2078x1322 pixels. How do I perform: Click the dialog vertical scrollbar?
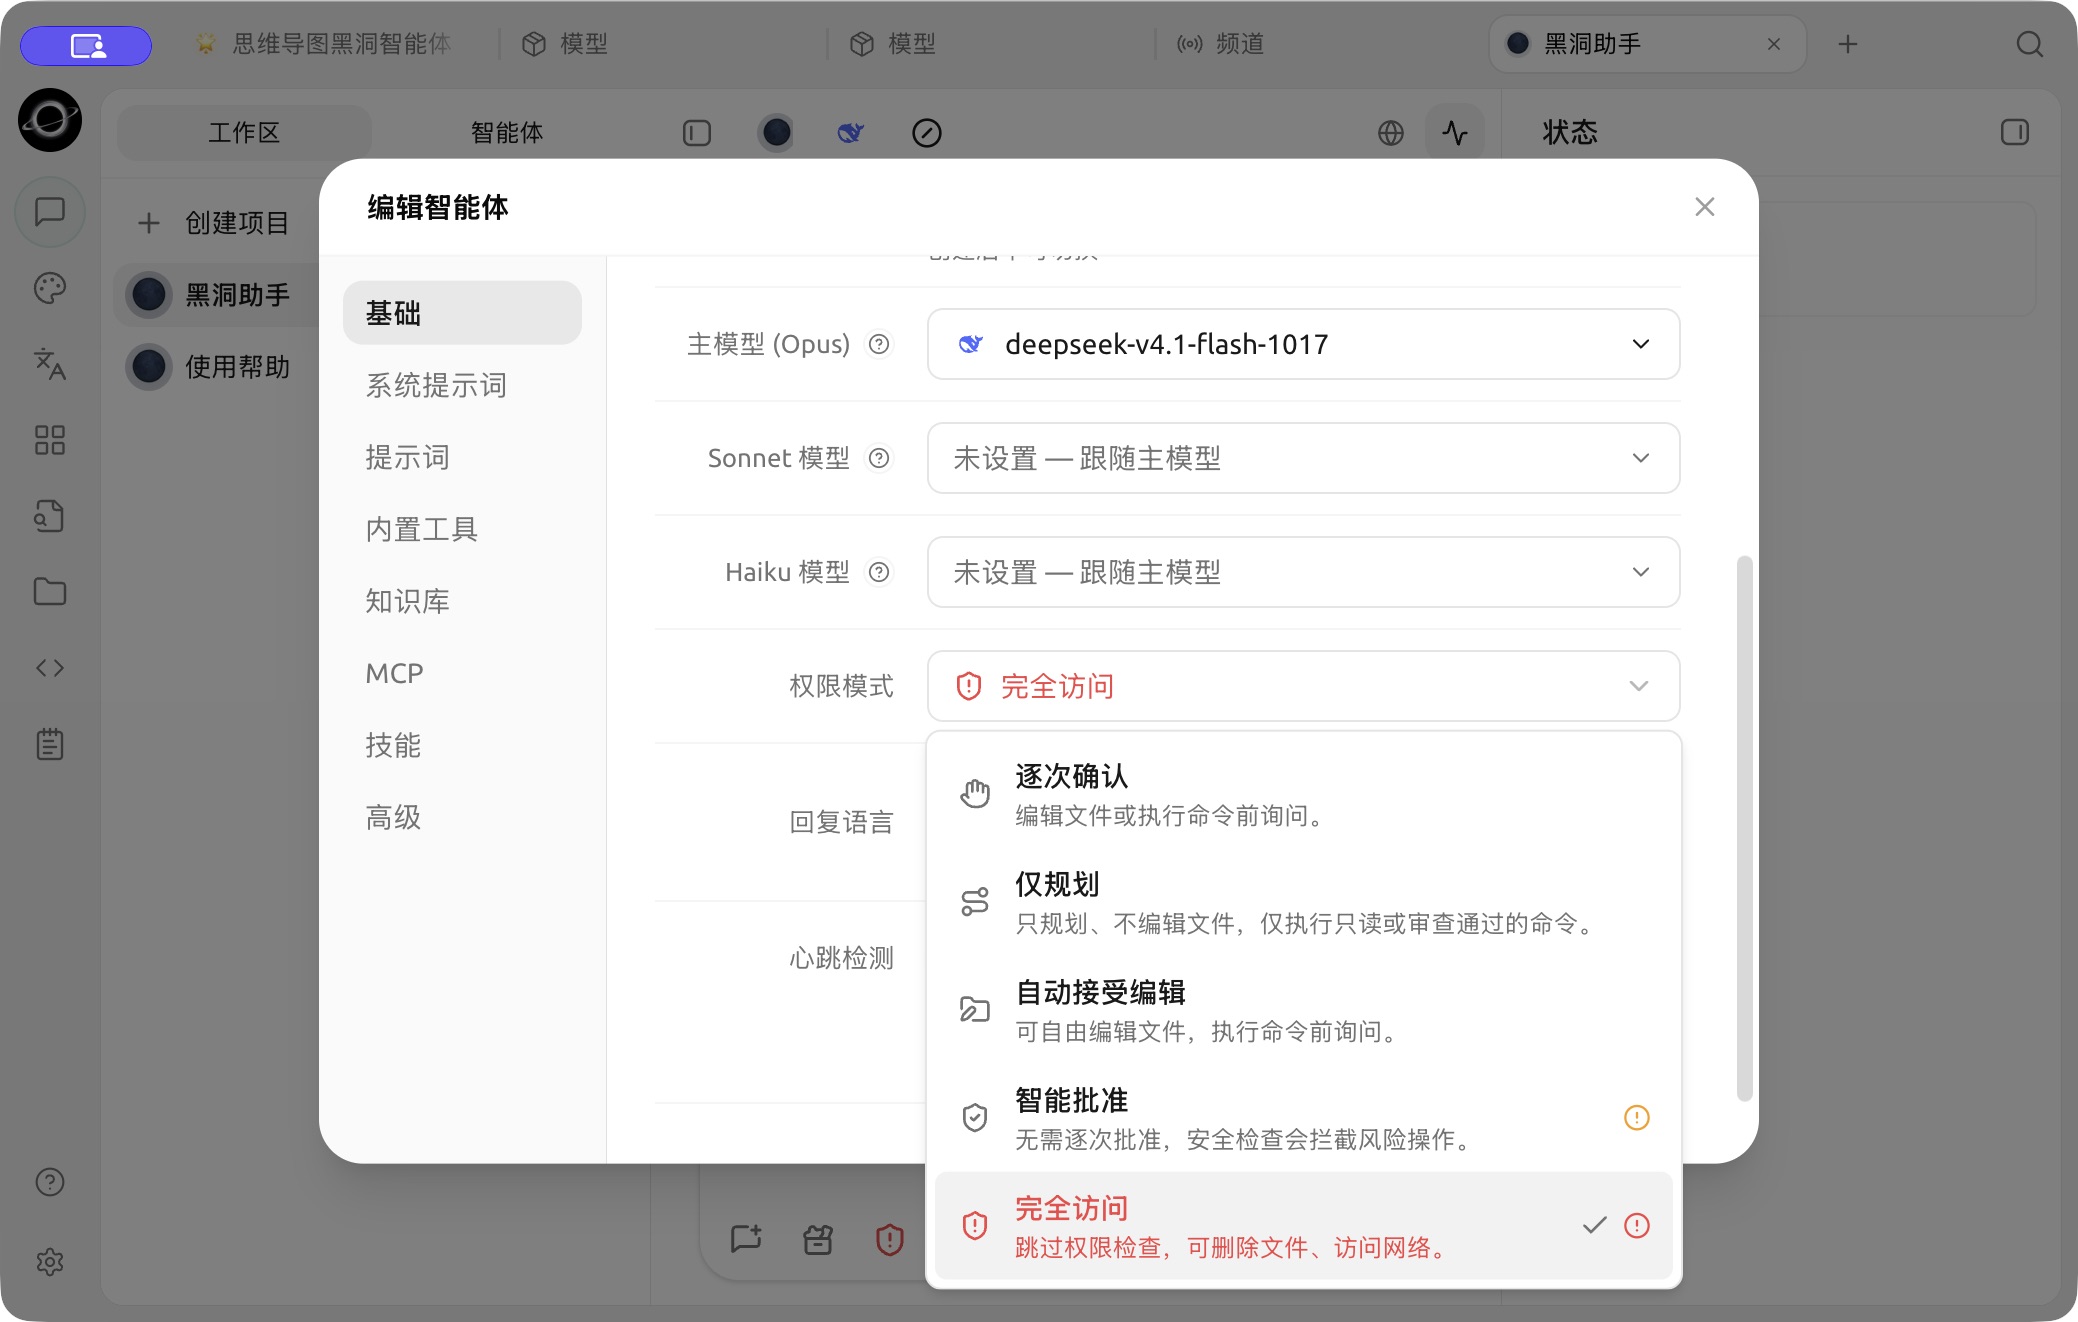(1745, 828)
